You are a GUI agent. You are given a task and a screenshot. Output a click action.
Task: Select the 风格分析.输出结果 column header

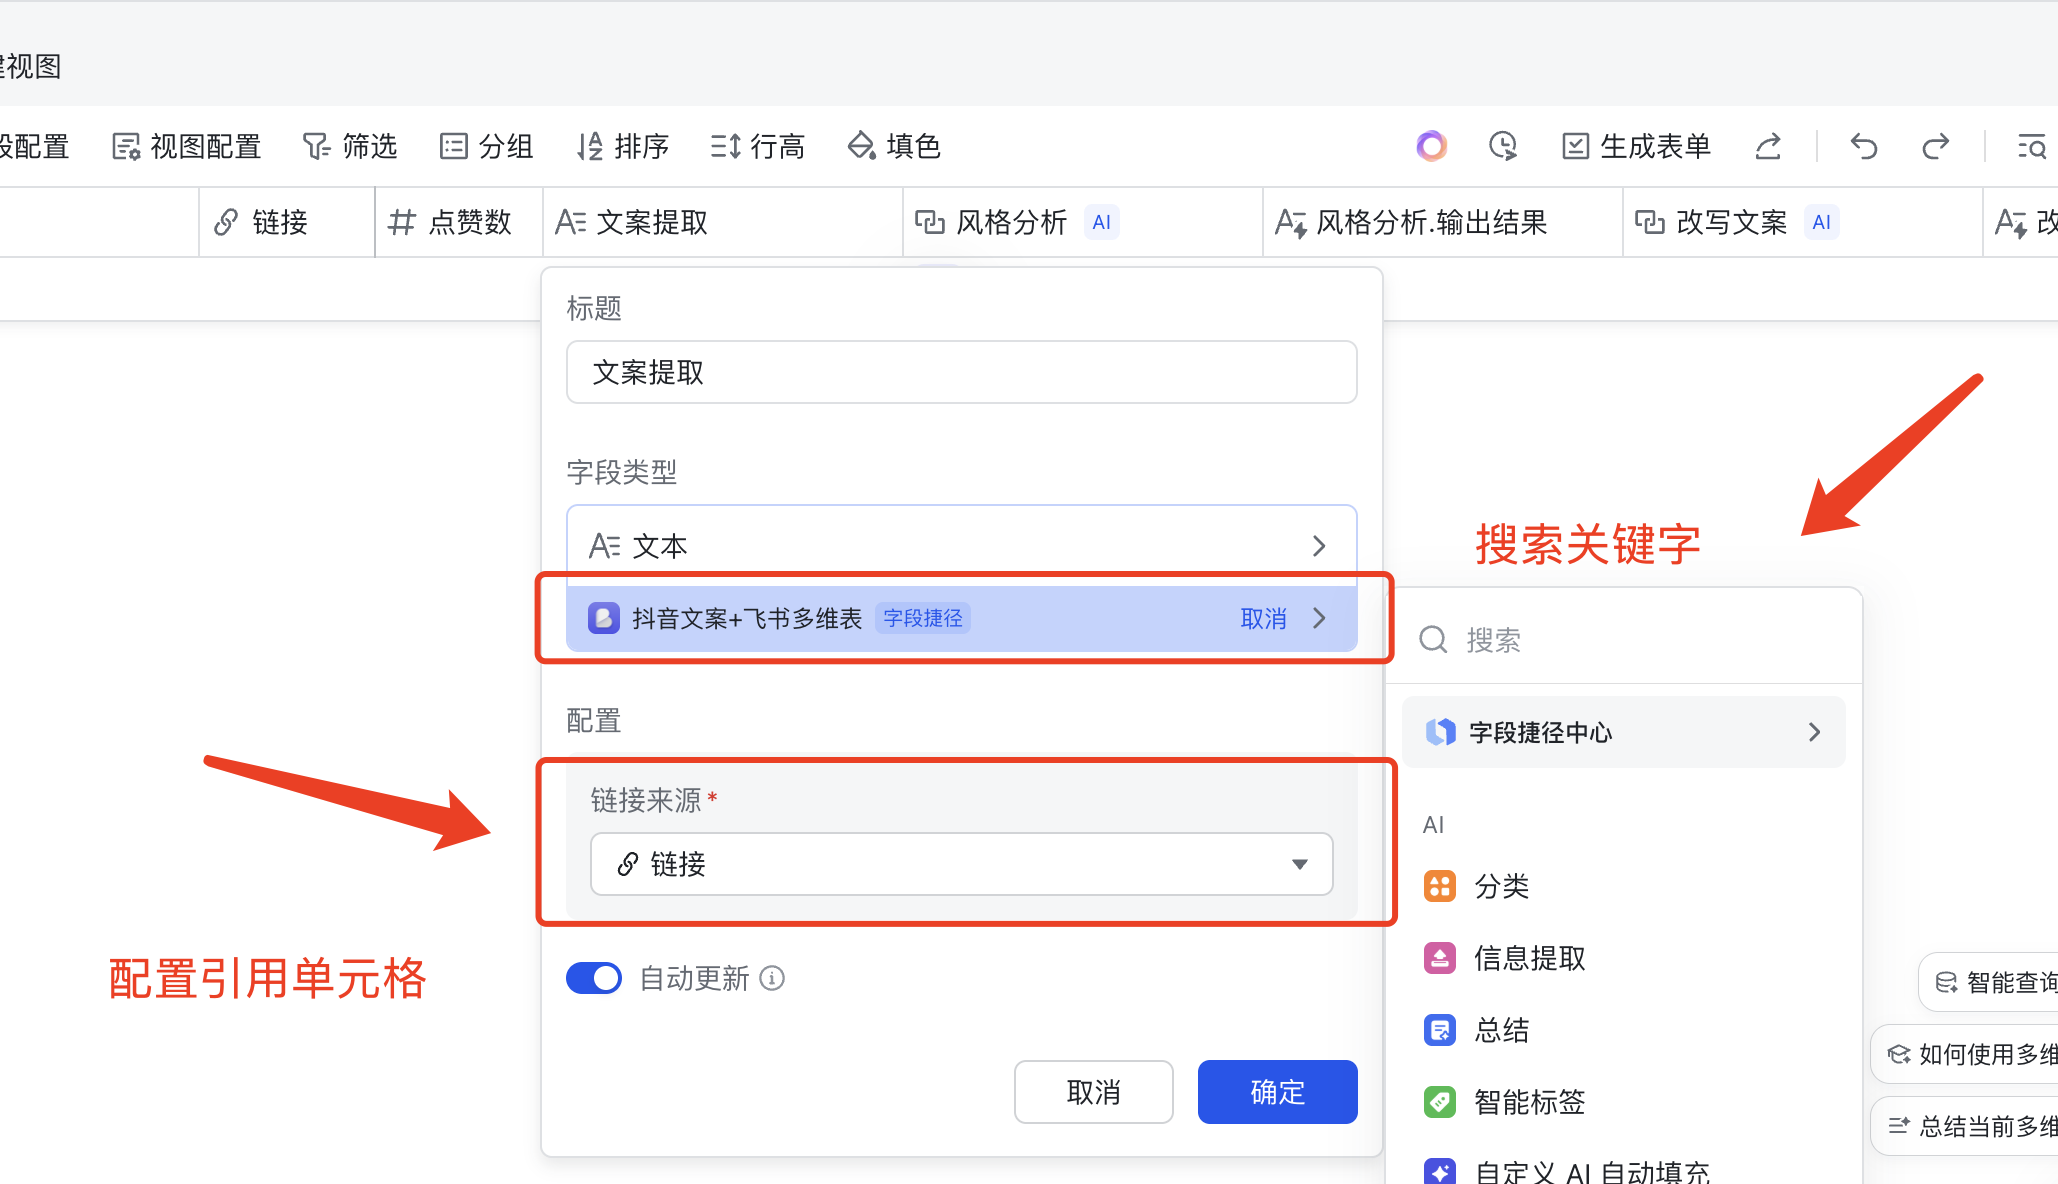pyautogui.click(x=1442, y=222)
